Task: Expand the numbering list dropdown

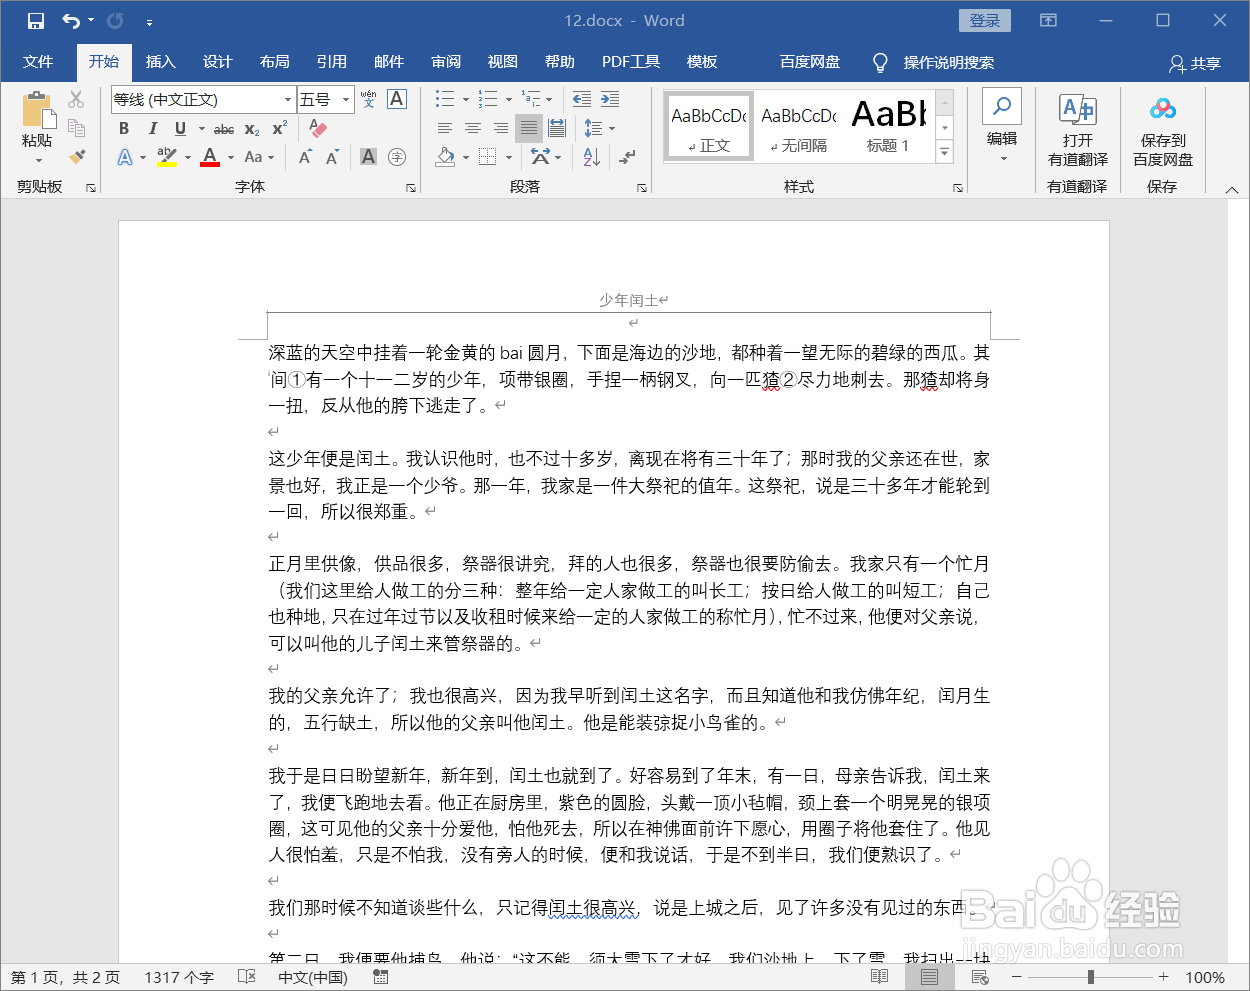Action: (508, 99)
